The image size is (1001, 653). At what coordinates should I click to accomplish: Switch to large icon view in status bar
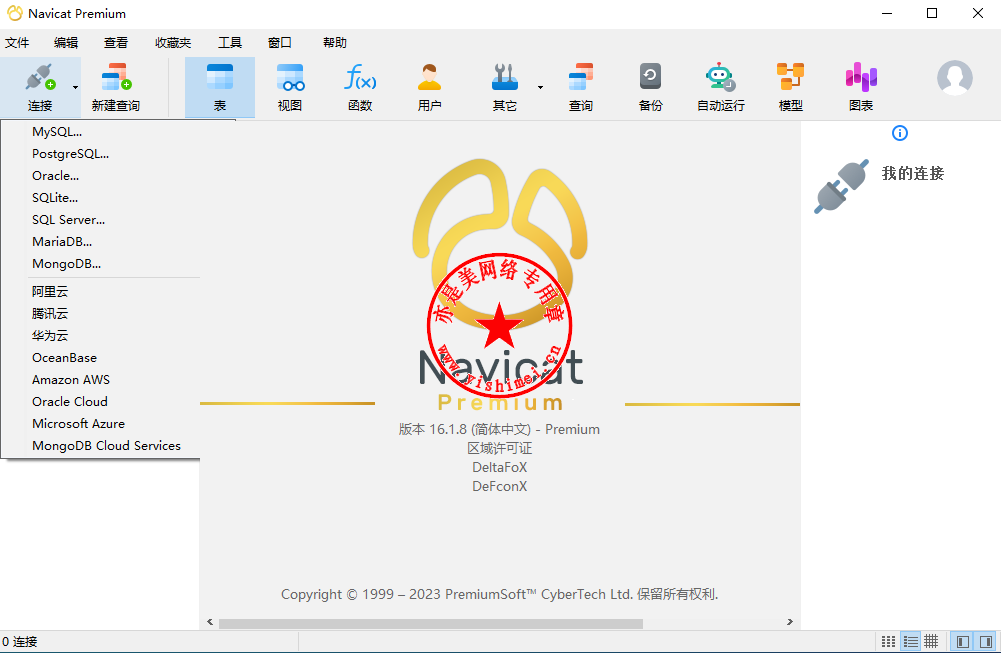coord(888,642)
